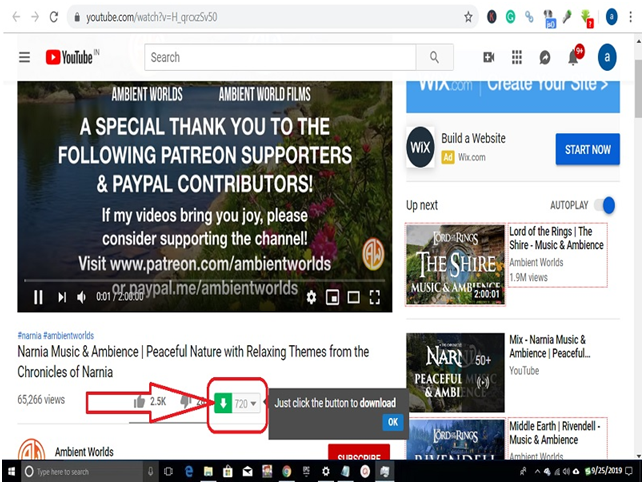
Task: Click the green download-arrow extension icon
Action: point(587,18)
